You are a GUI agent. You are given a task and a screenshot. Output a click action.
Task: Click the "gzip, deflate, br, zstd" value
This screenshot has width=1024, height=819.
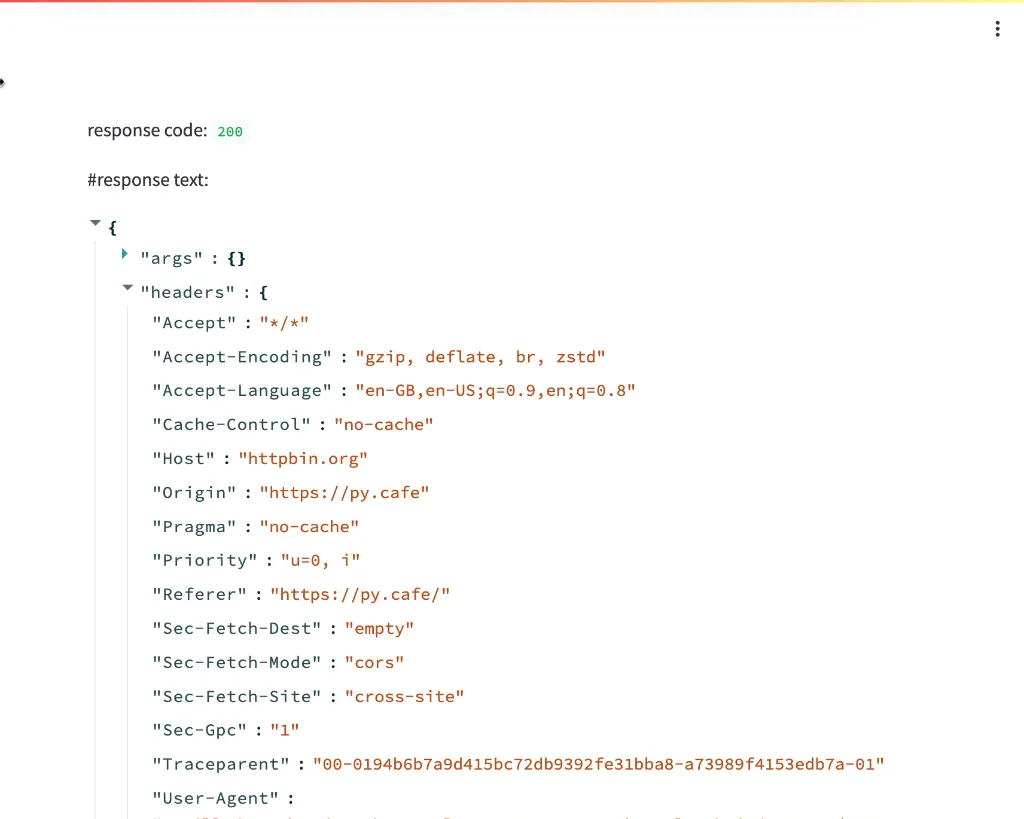[x=480, y=357]
